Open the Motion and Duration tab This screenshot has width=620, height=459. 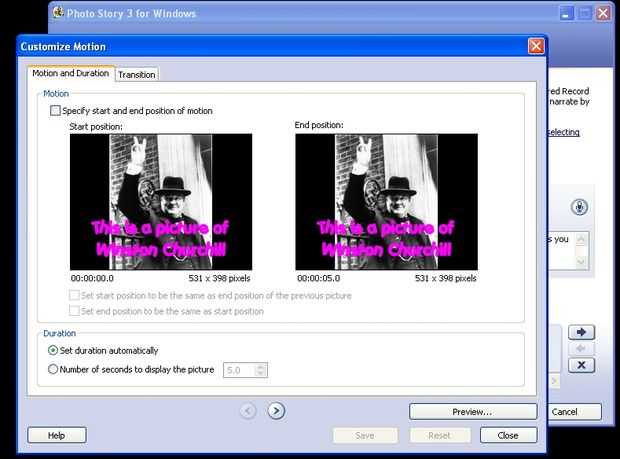(x=71, y=73)
